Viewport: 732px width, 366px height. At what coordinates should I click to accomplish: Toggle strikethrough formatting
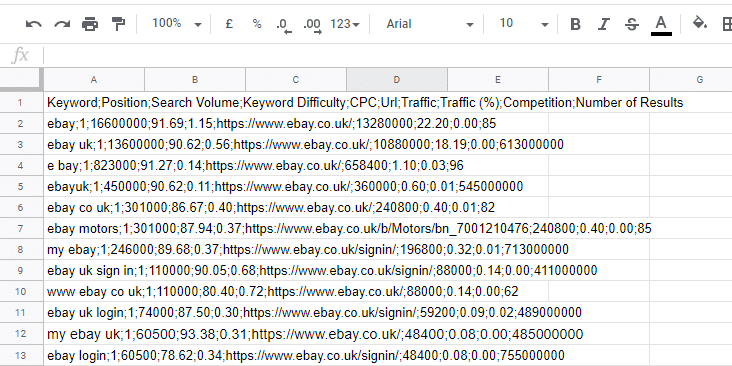pyautogui.click(x=632, y=24)
